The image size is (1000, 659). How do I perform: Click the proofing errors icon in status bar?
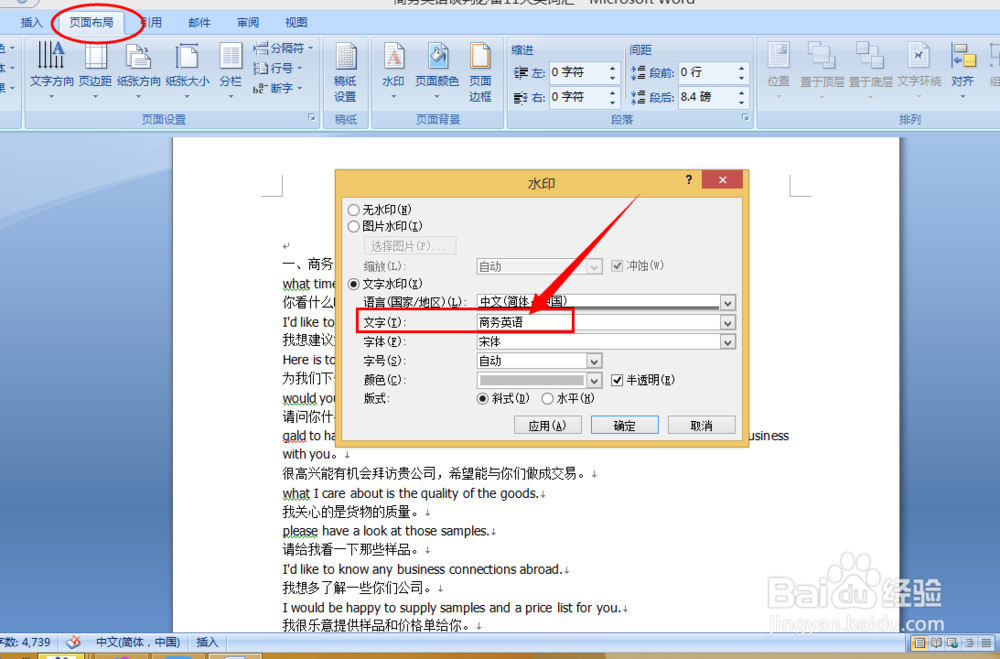coord(74,642)
